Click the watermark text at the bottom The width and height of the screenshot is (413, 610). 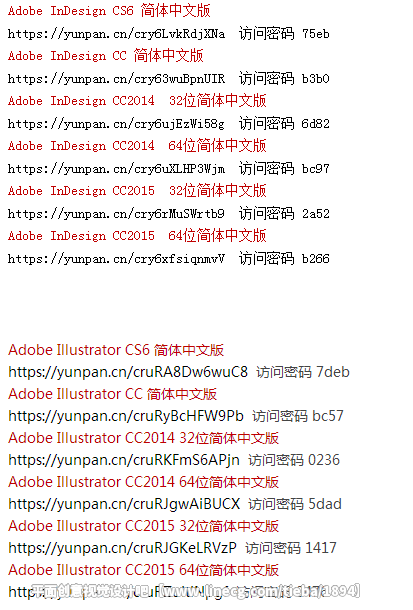coord(196,591)
